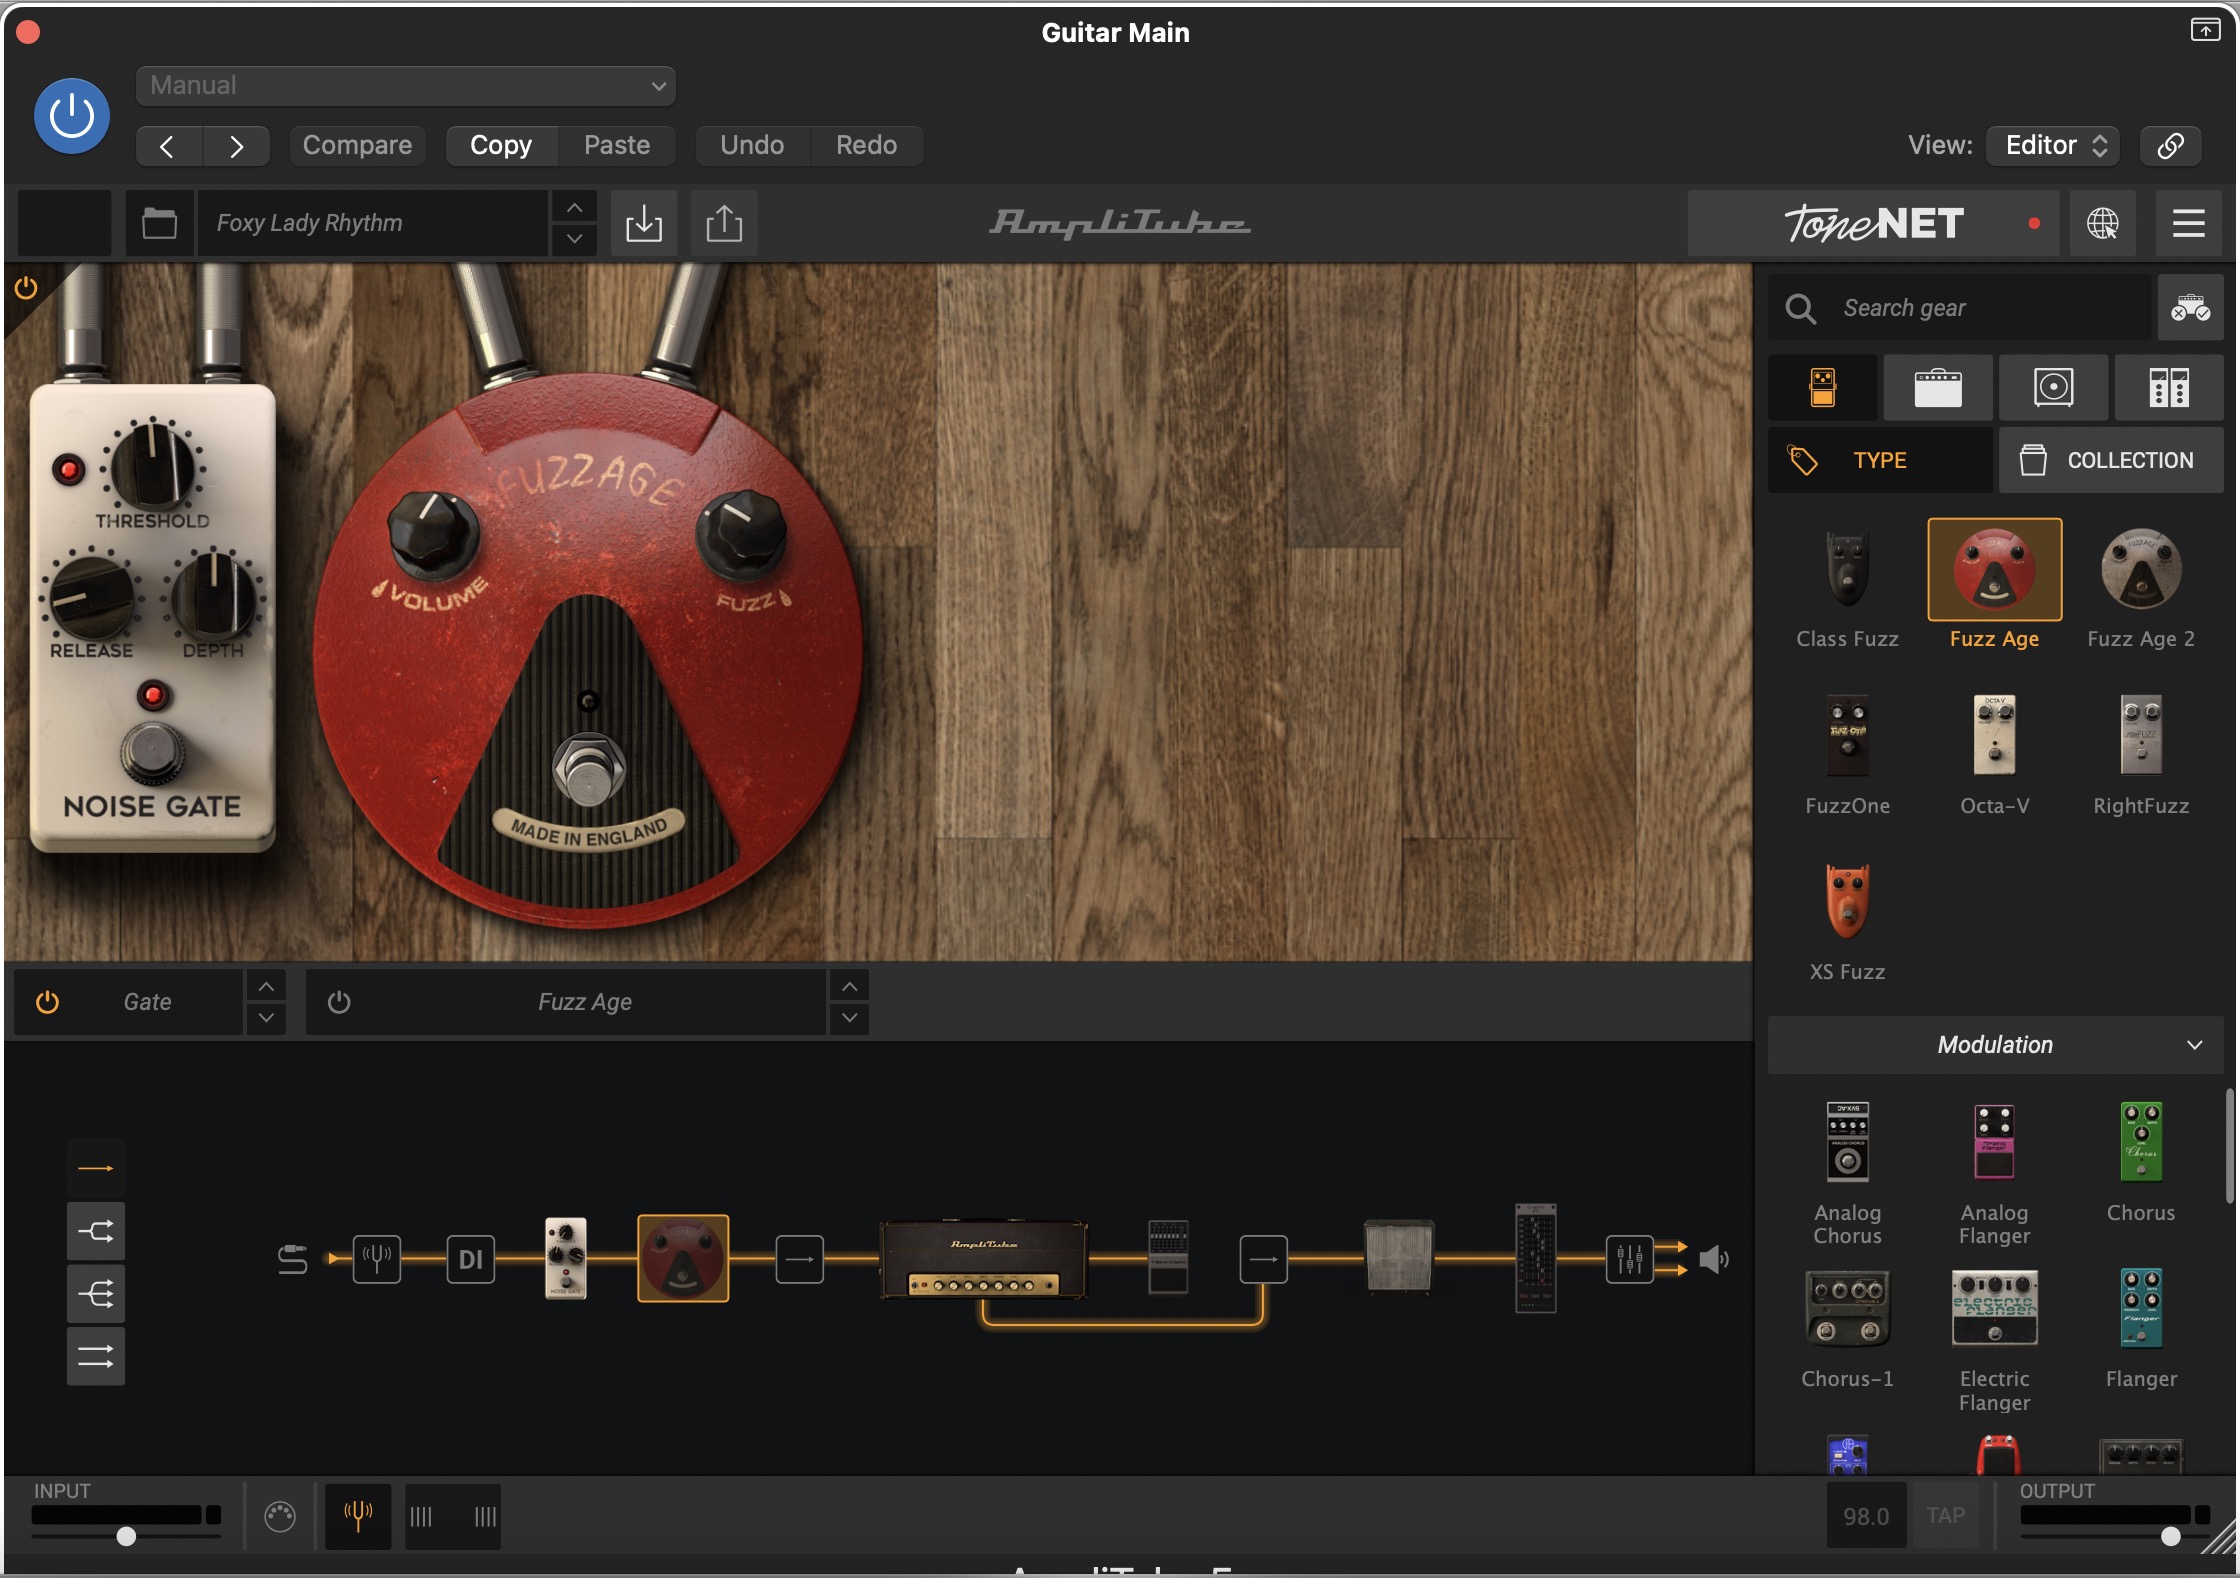Select the single serial chain routing
This screenshot has height=1578, width=2240.
[96, 1168]
